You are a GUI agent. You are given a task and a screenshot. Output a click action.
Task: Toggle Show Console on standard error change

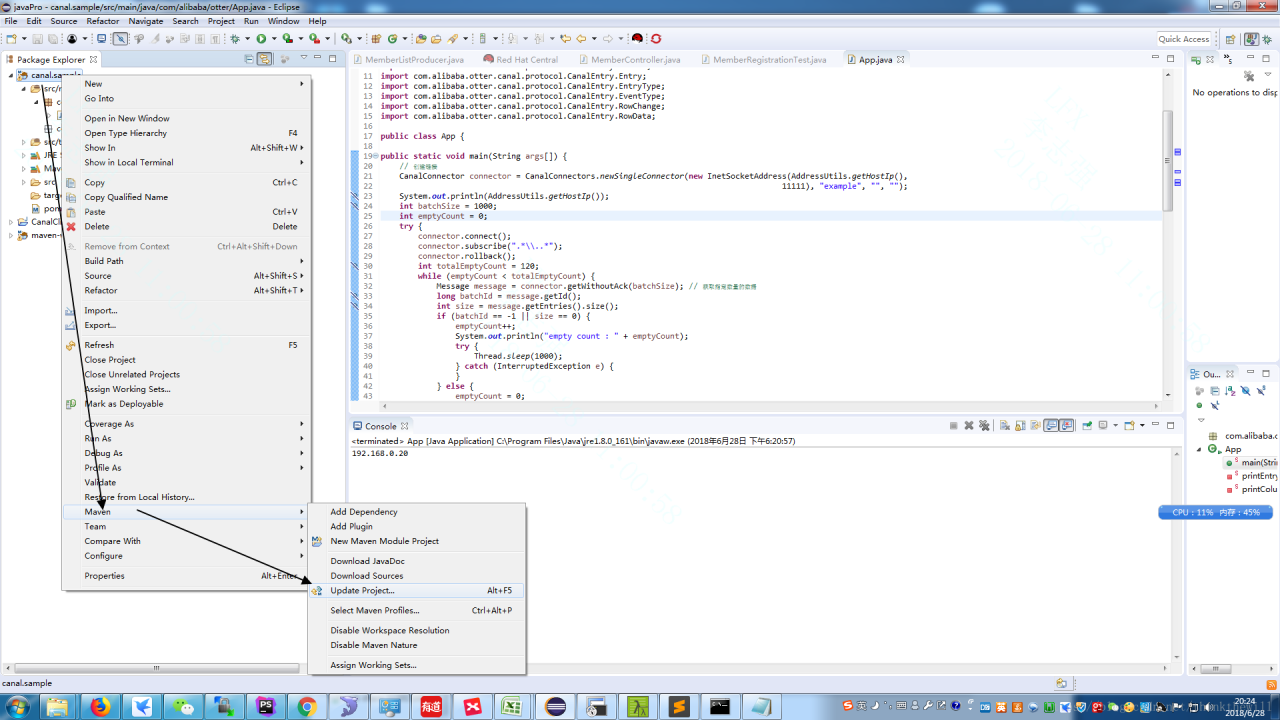click(x=1067, y=425)
